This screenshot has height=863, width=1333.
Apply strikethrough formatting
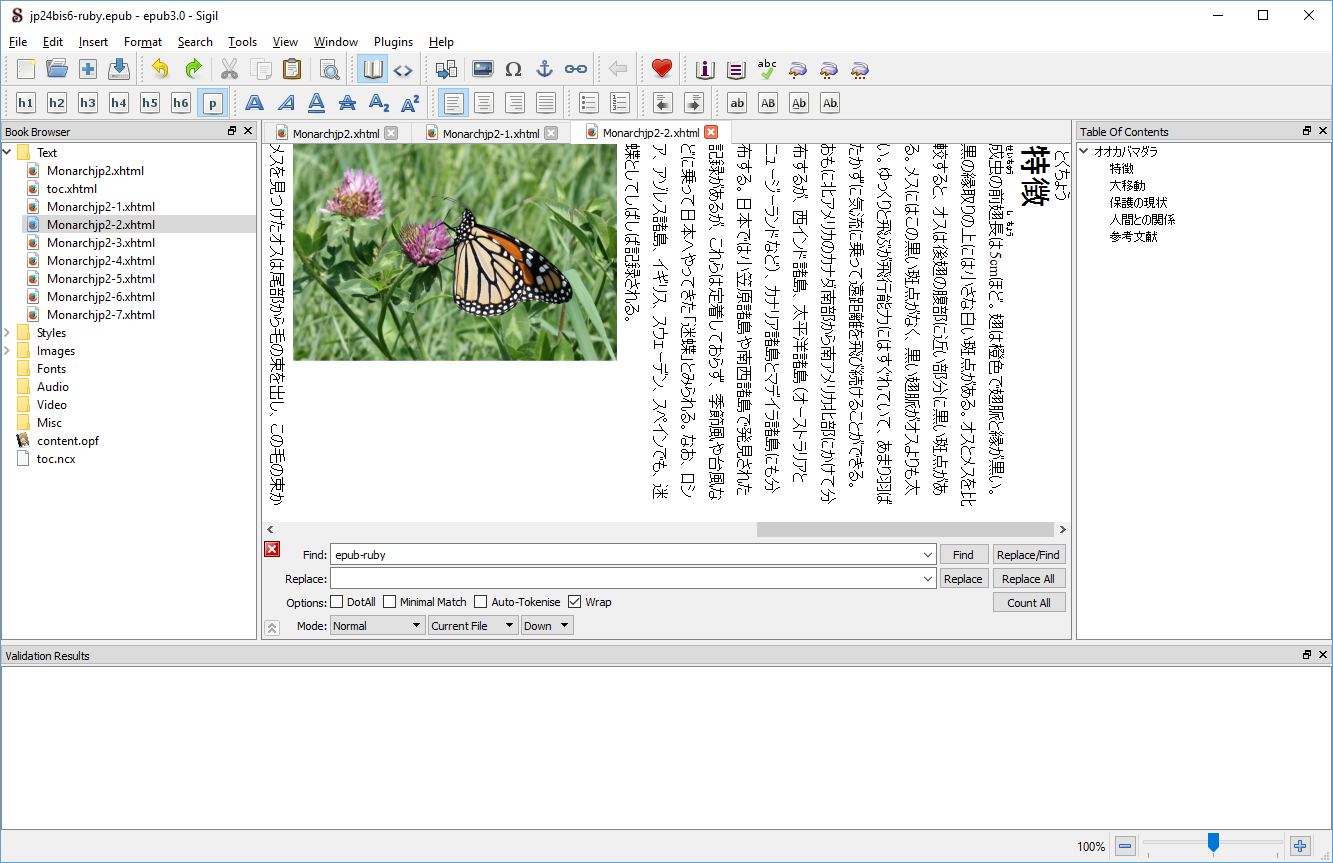[348, 102]
